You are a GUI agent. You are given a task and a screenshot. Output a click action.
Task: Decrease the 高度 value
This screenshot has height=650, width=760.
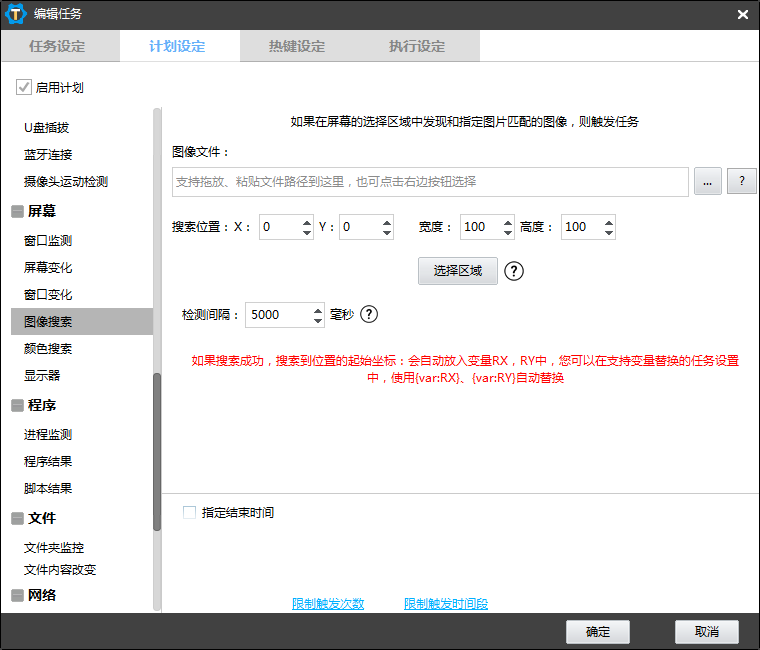tap(609, 232)
